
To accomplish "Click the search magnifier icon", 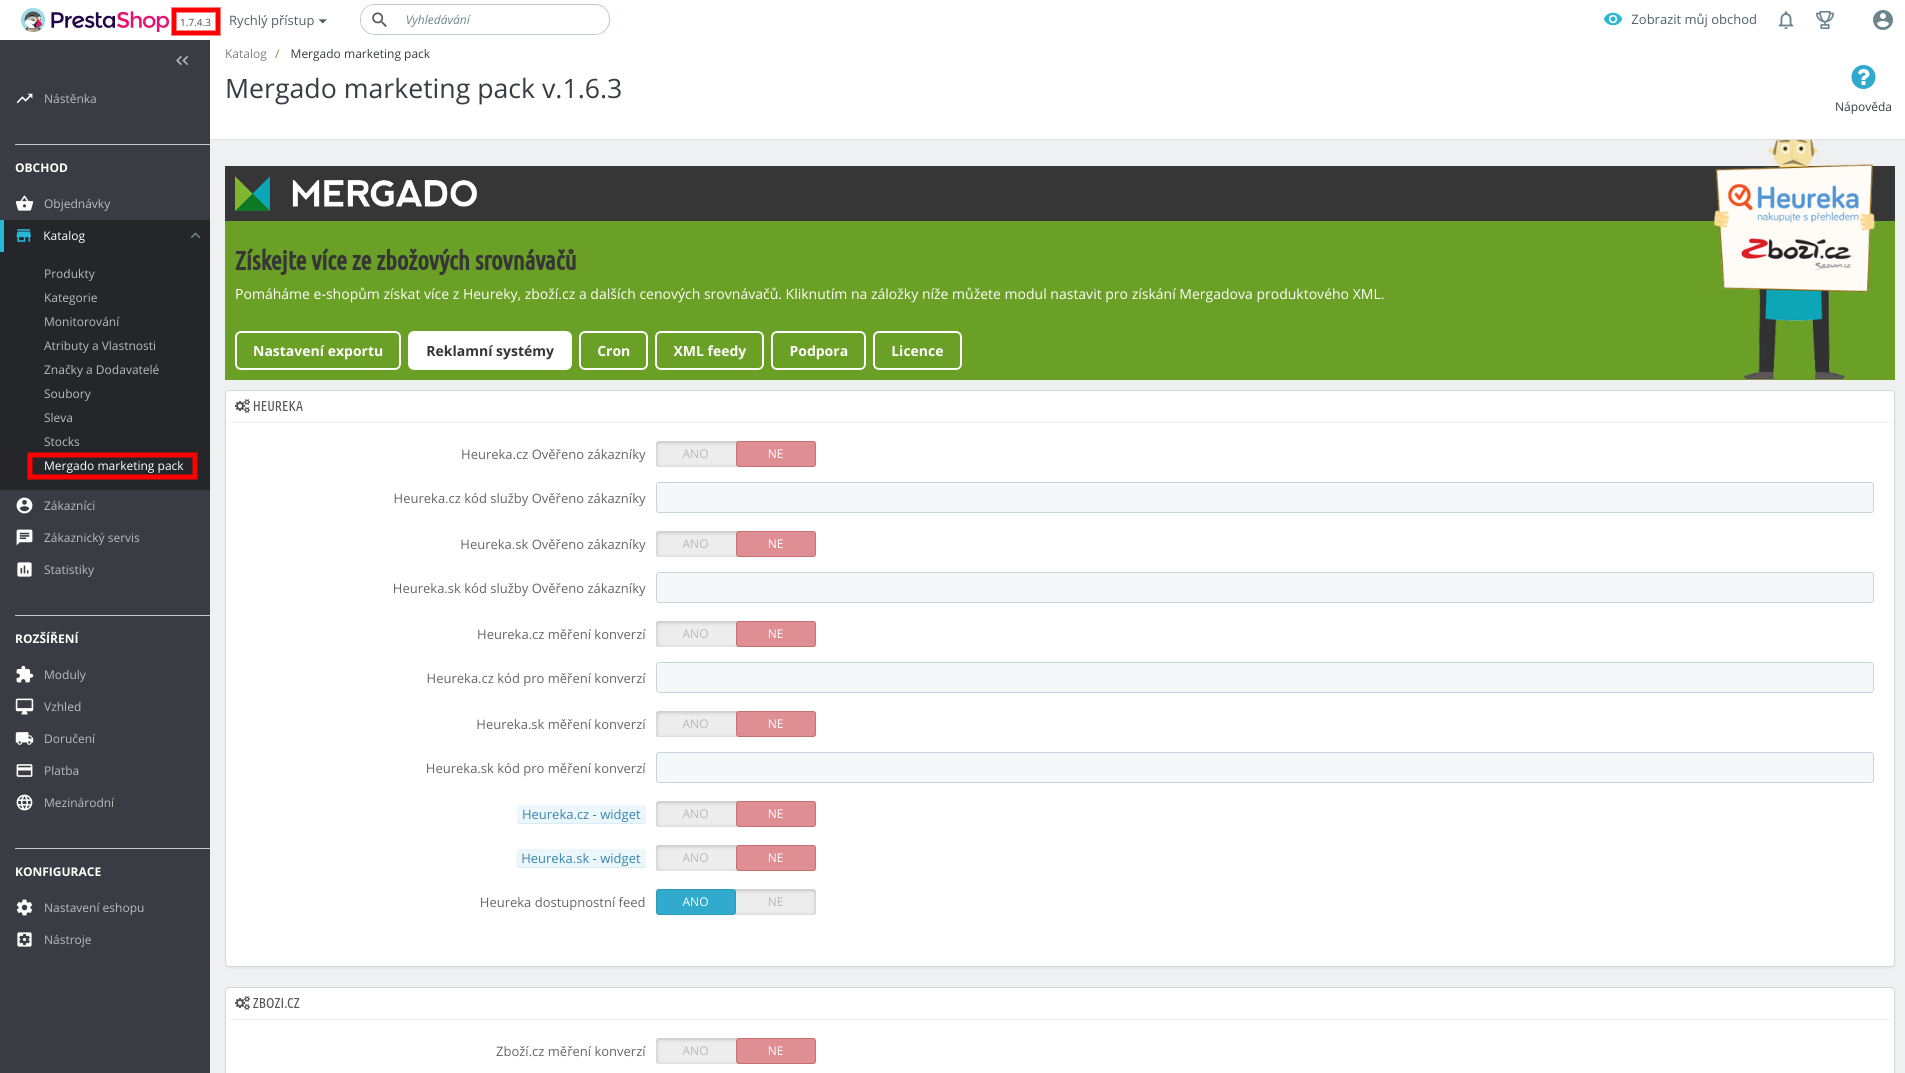I will coord(379,20).
